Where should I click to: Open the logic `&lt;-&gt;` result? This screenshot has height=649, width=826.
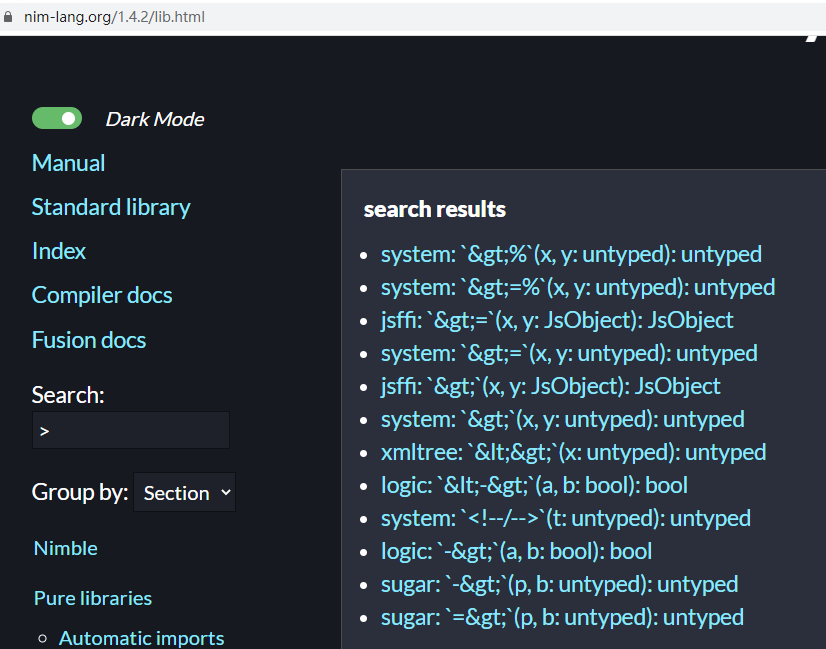click(532, 485)
